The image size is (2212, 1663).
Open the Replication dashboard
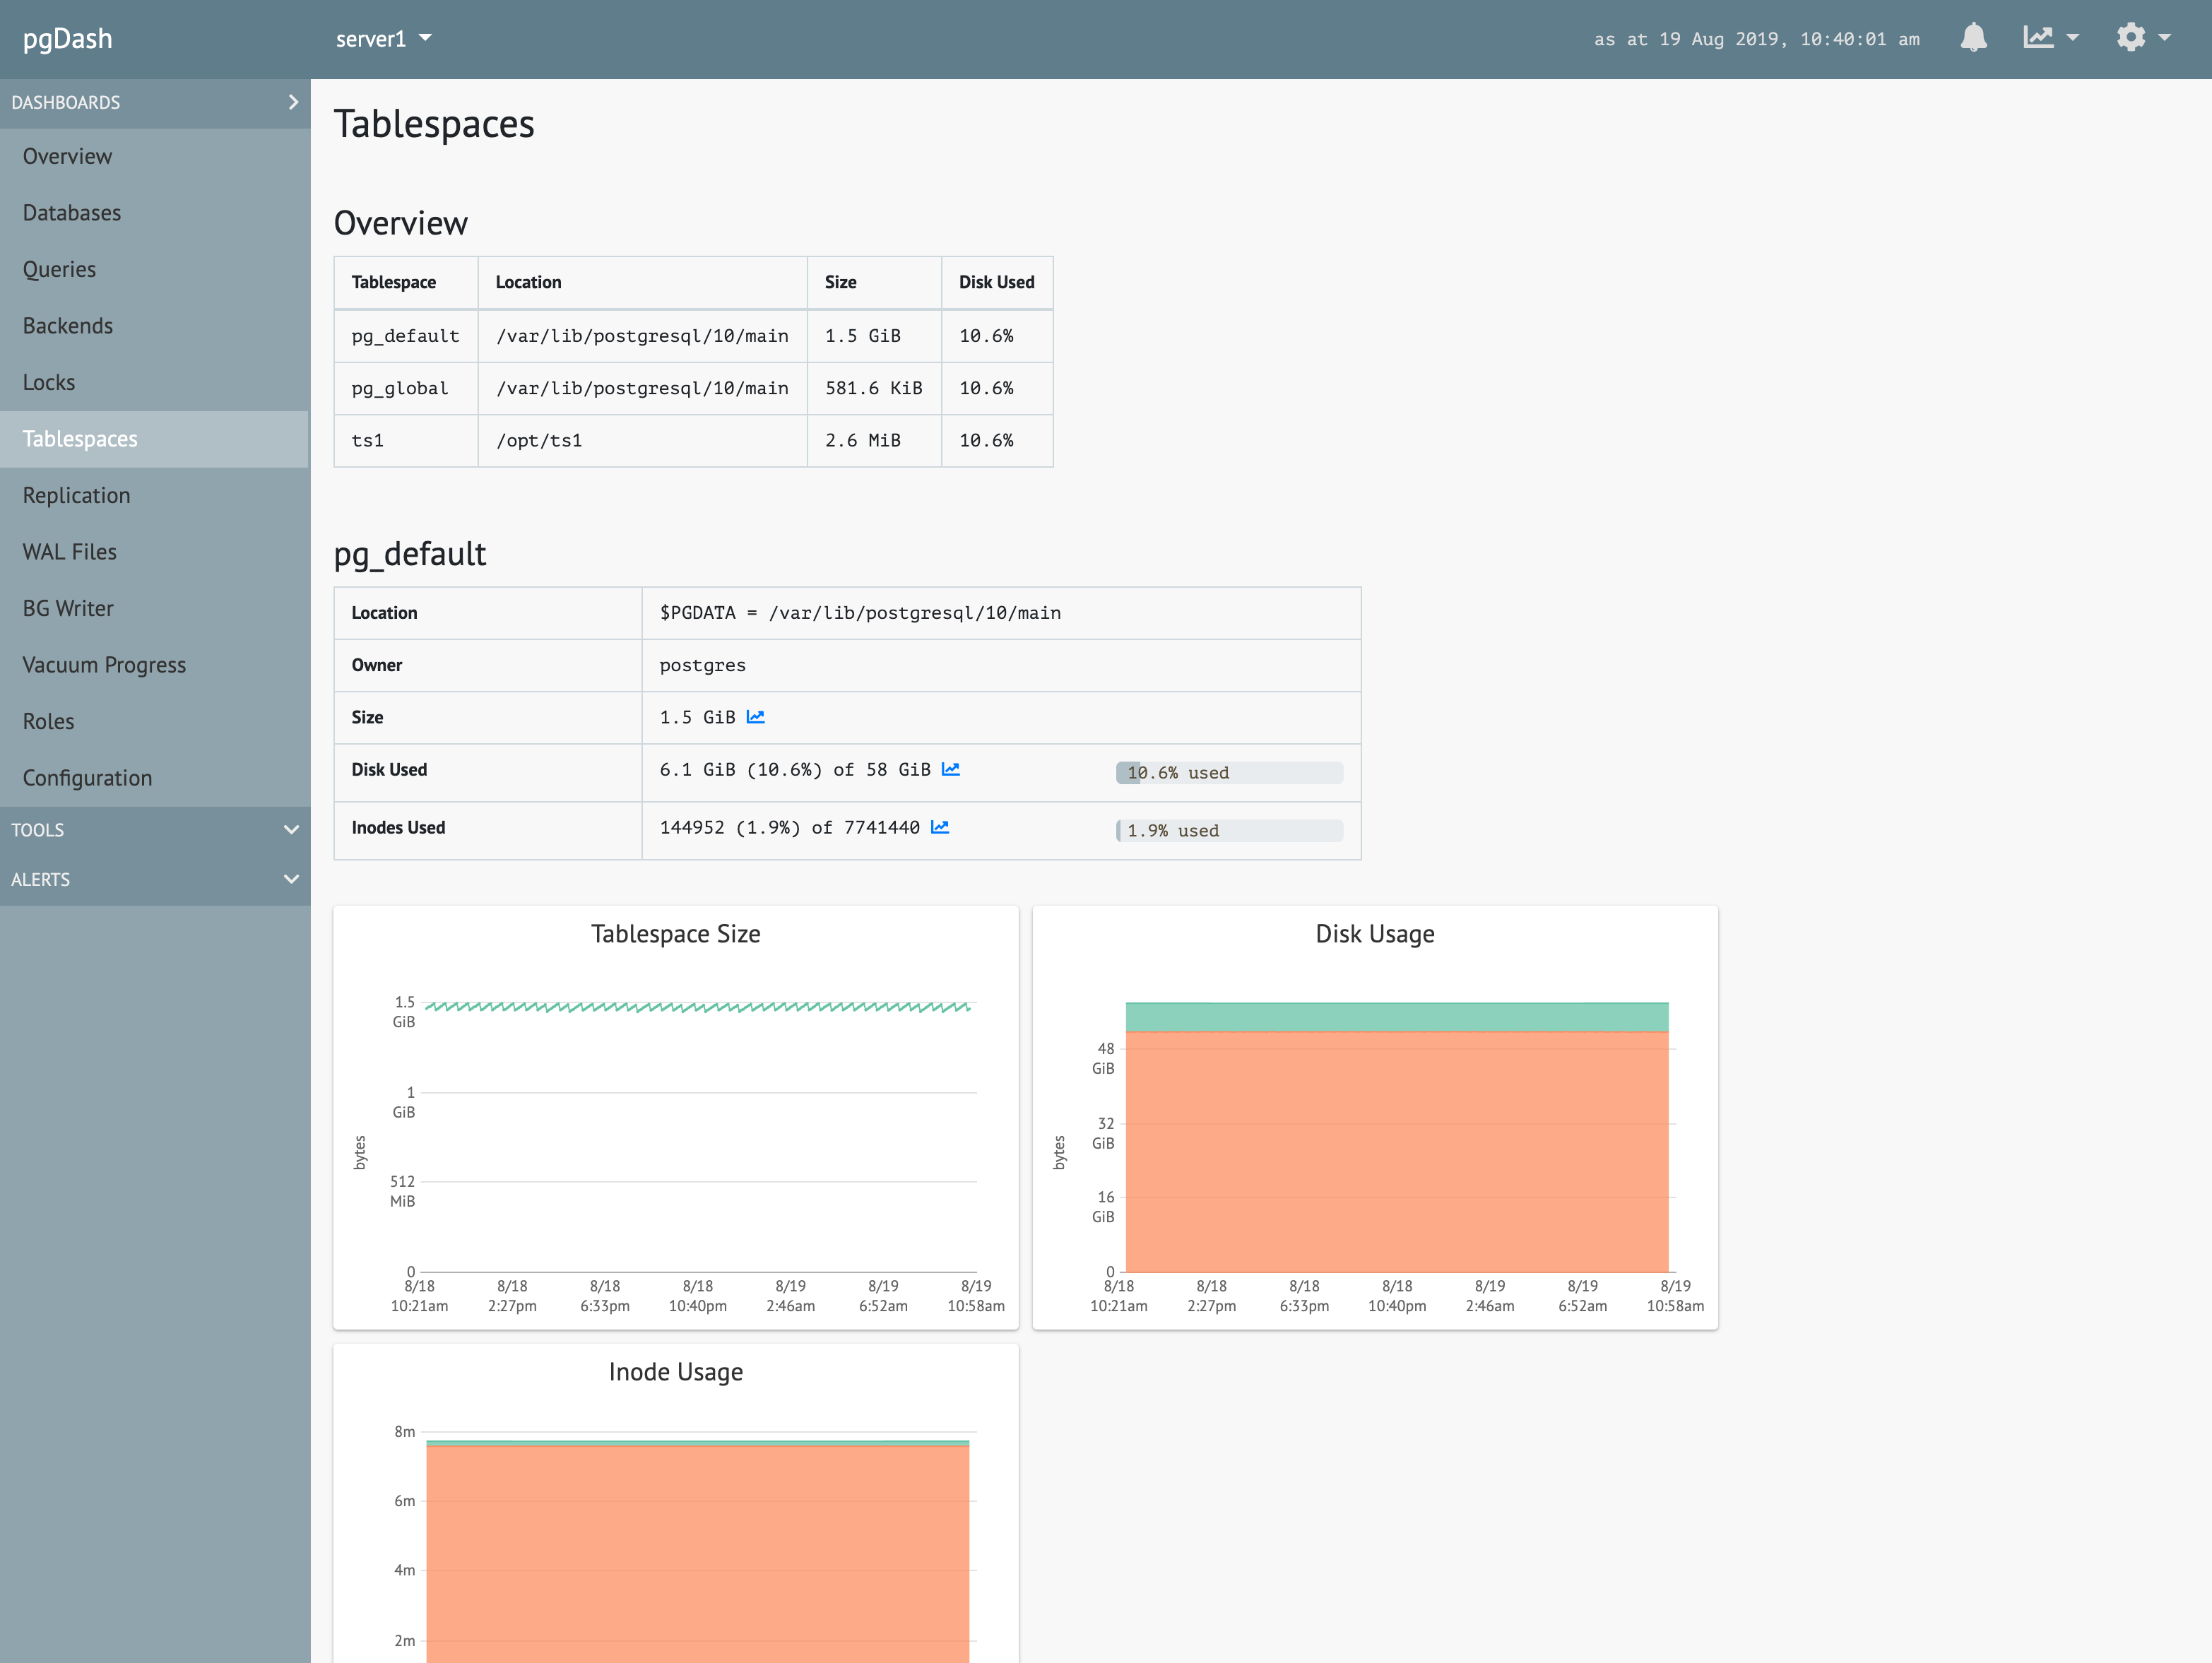[x=76, y=495]
